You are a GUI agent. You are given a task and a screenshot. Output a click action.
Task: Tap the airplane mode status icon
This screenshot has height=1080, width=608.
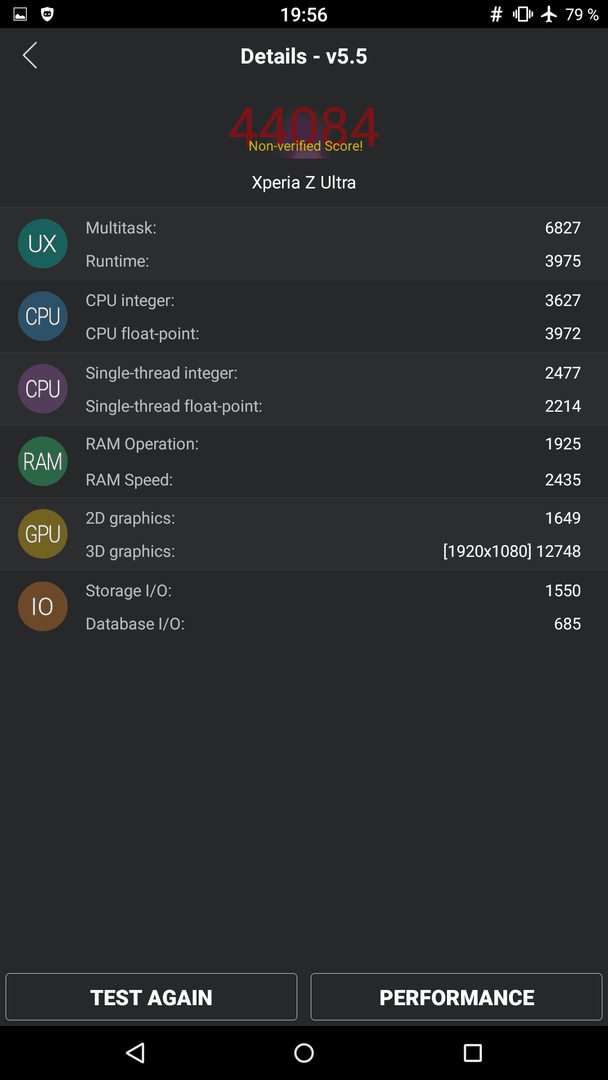[x=549, y=14]
